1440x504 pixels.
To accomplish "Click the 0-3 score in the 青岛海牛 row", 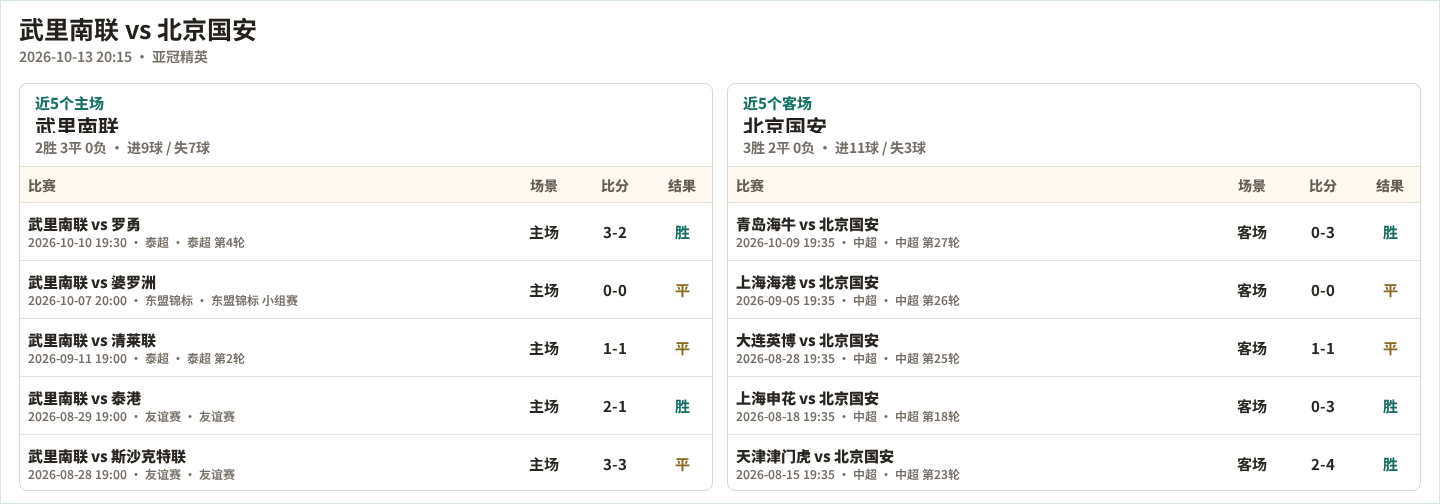I will [1323, 232].
